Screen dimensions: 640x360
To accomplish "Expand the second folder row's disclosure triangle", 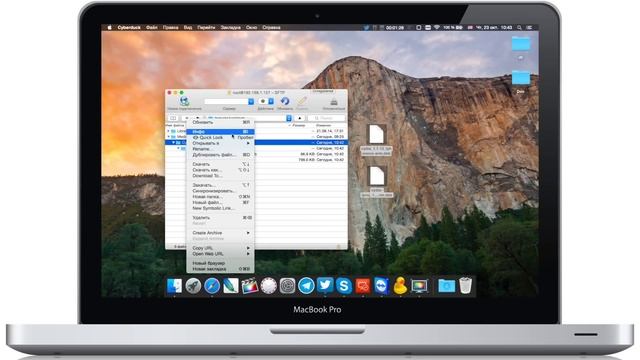I will (x=169, y=137).
